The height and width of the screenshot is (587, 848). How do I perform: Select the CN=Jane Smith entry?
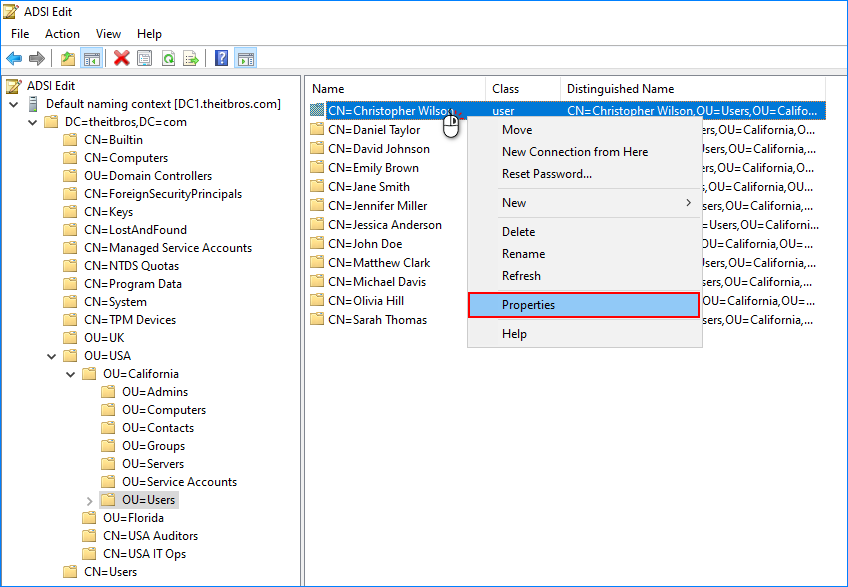[369, 187]
